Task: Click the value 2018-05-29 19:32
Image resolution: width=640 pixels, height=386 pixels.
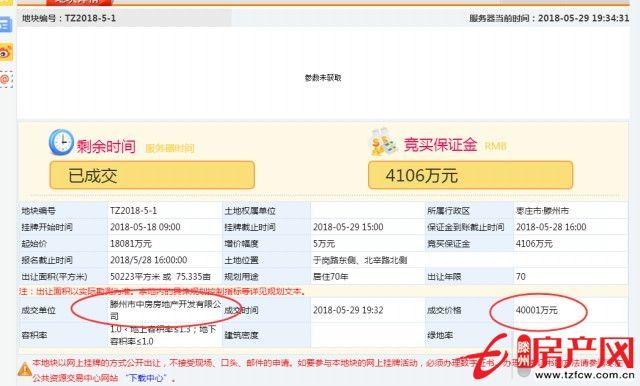Action: pos(348,311)
